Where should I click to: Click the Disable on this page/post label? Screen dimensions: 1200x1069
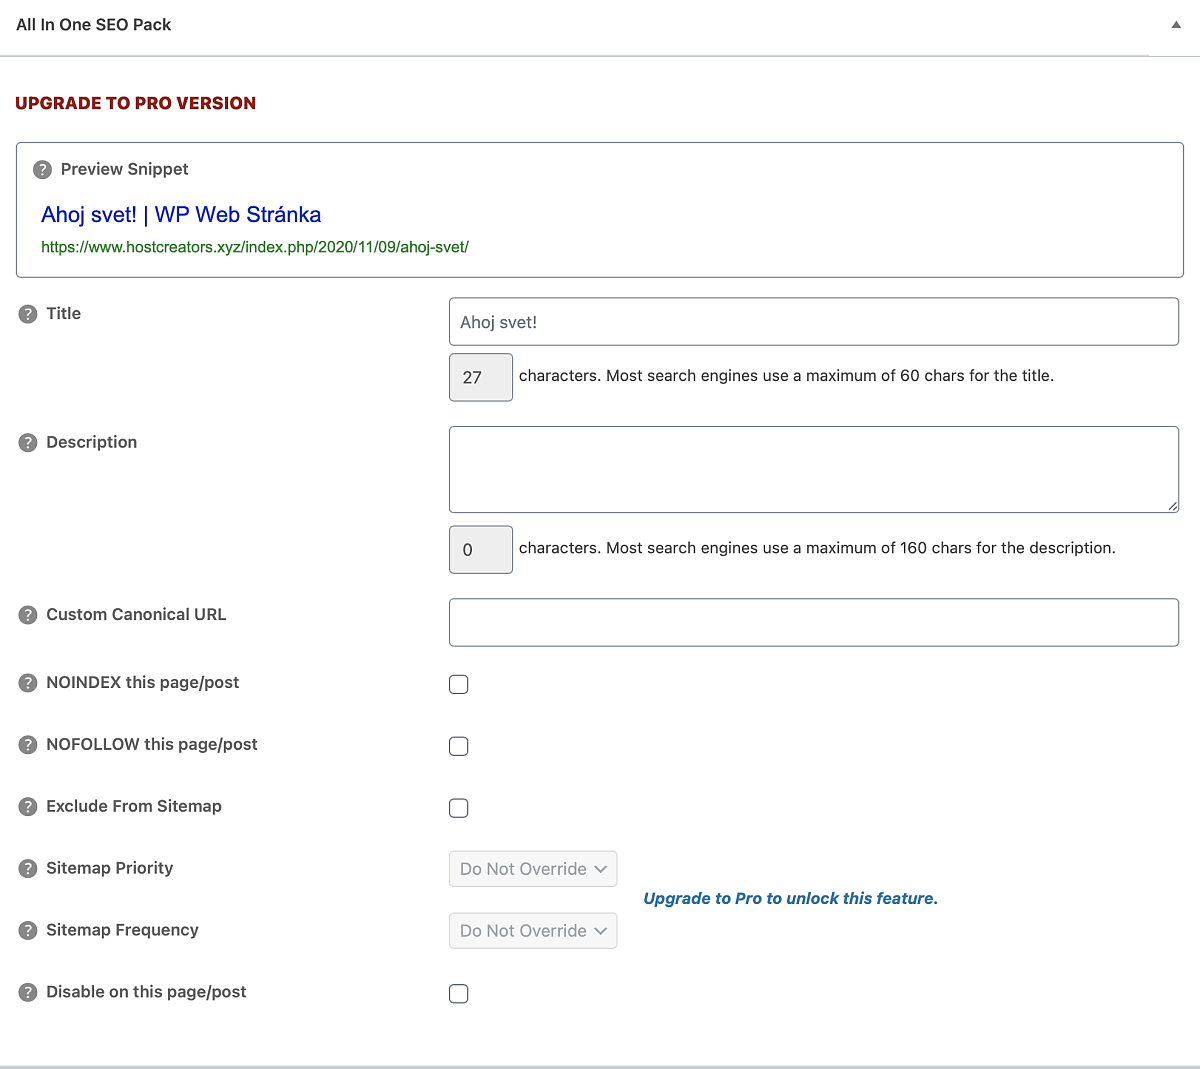(x=146, y=992)
